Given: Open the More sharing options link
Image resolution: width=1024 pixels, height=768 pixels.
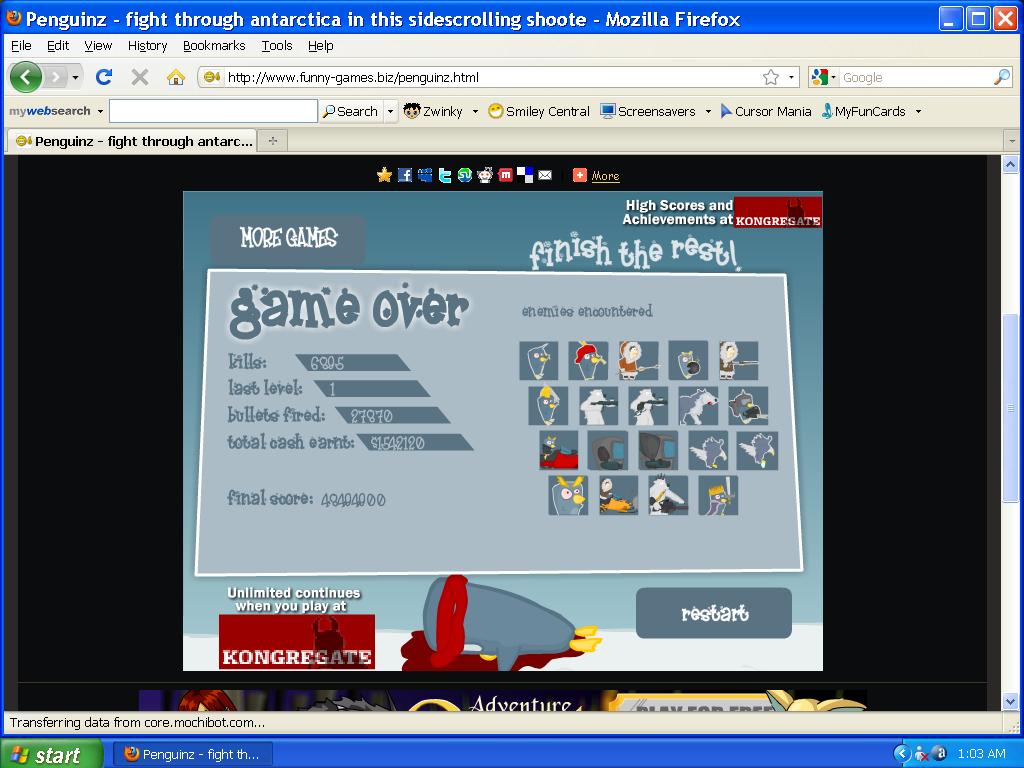Looking at the screenshot, I should click(605, 176).
